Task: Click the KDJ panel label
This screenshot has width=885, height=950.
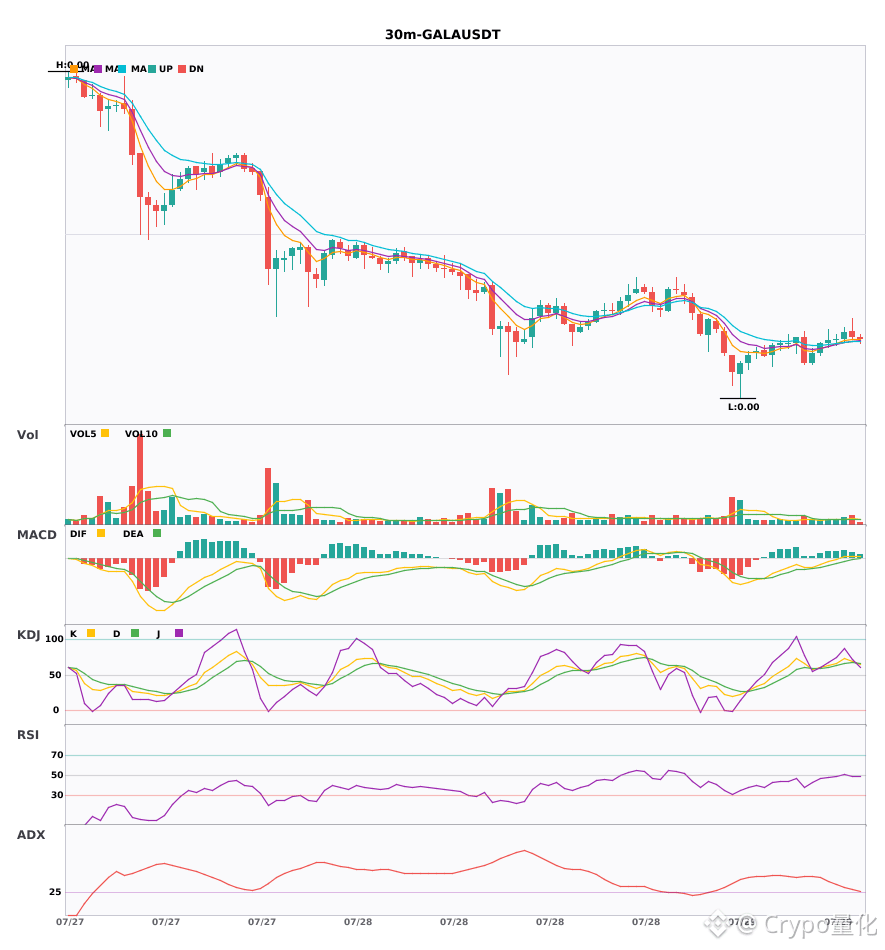Action: point(28,635)
